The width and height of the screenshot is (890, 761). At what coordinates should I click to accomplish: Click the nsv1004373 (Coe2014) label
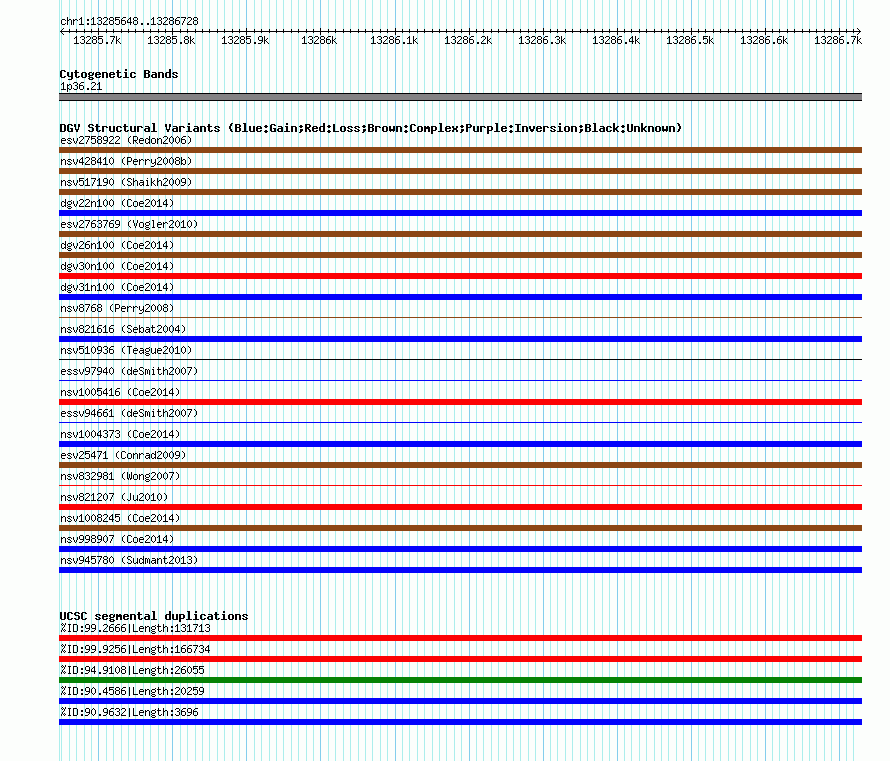[x=120, y=434]
